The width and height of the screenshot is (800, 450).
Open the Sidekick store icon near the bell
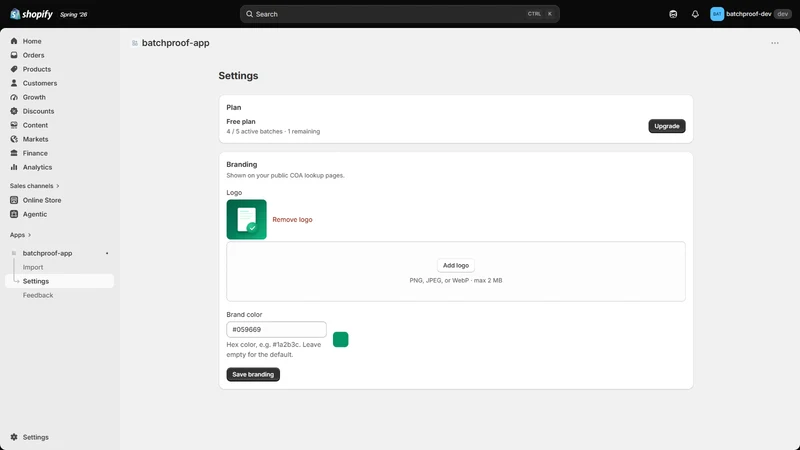[673, 14]
